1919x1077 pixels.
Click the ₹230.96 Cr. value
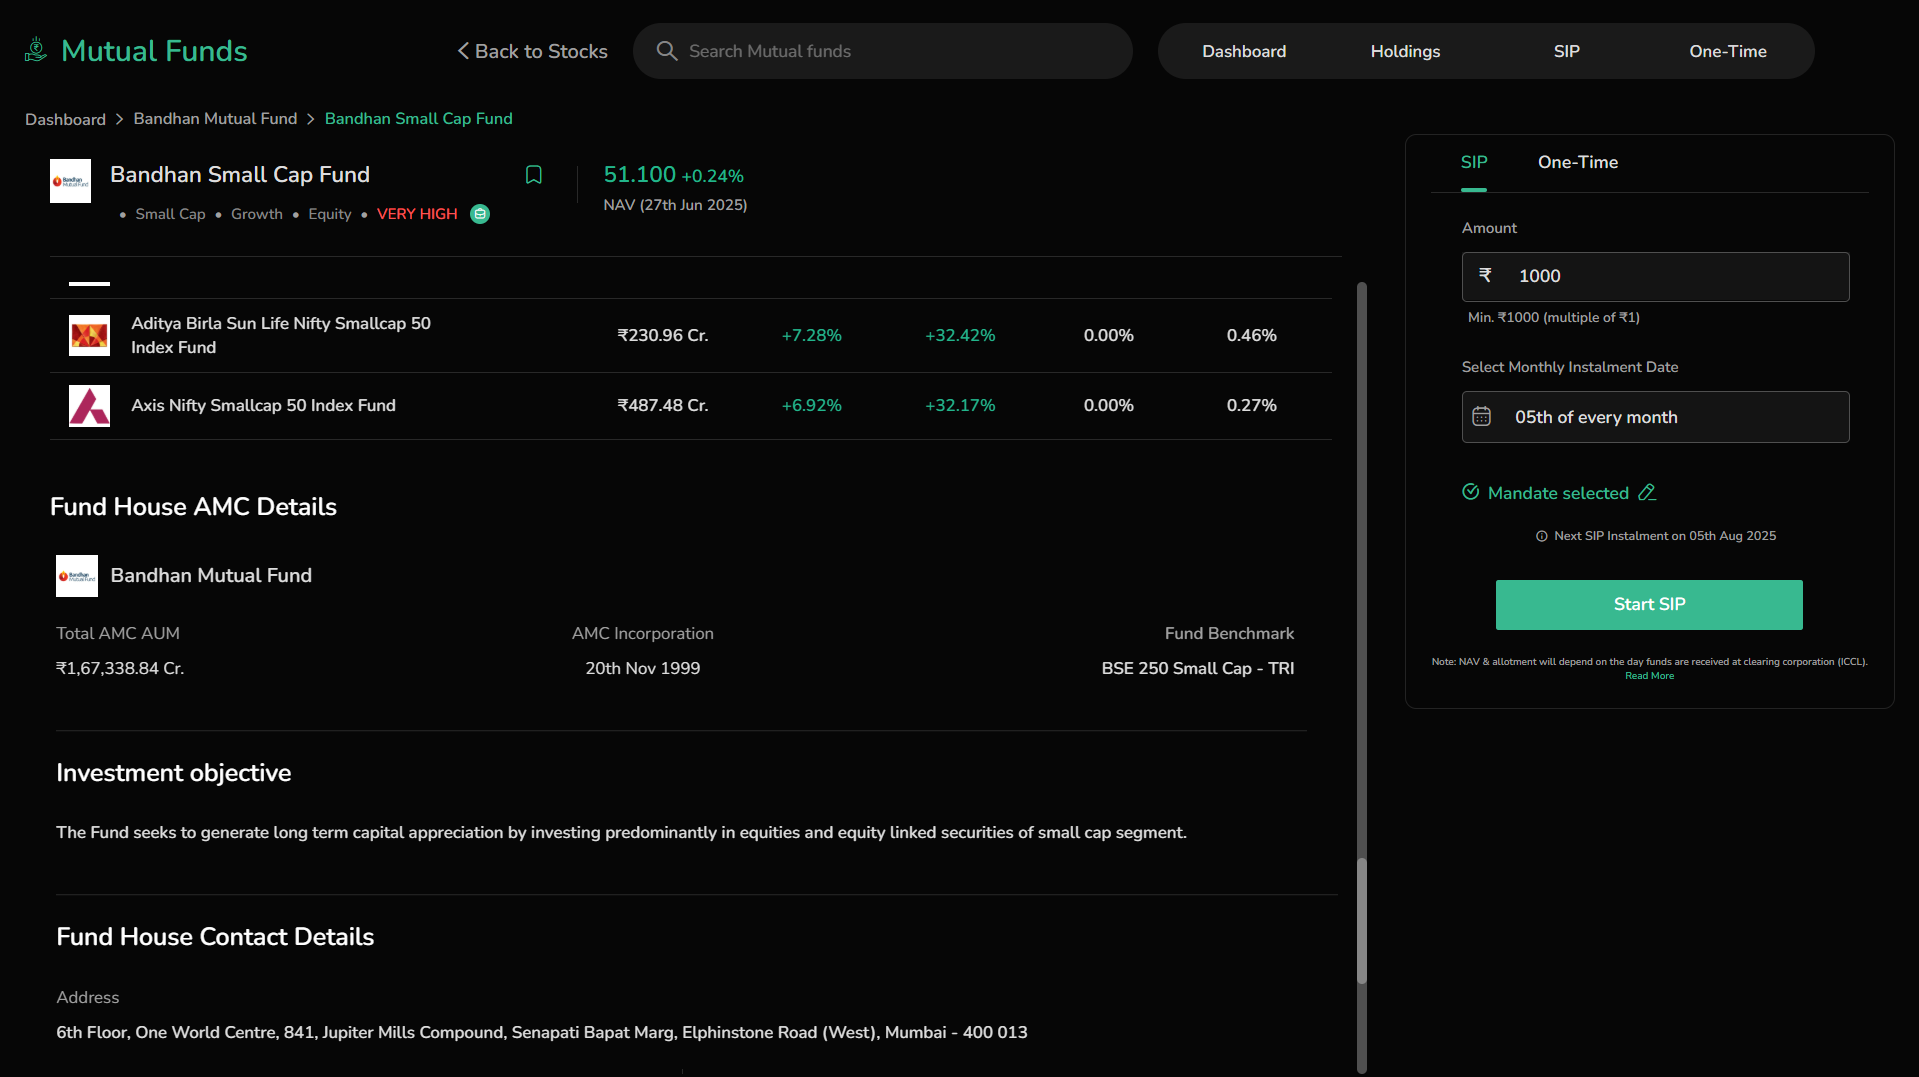(x=662, y=336)
